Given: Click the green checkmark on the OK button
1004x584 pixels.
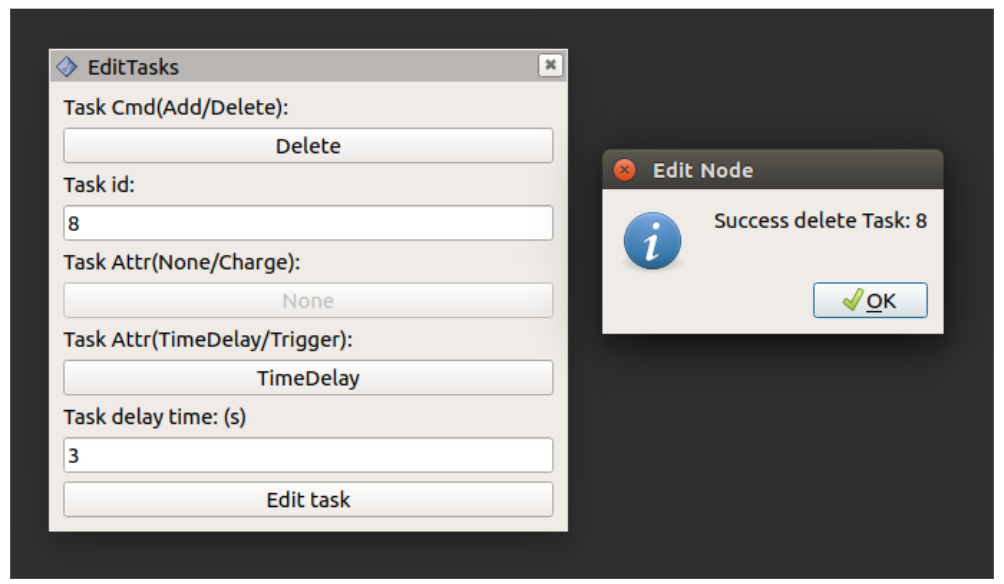Looking at the screenshot, I should point(853,300).
